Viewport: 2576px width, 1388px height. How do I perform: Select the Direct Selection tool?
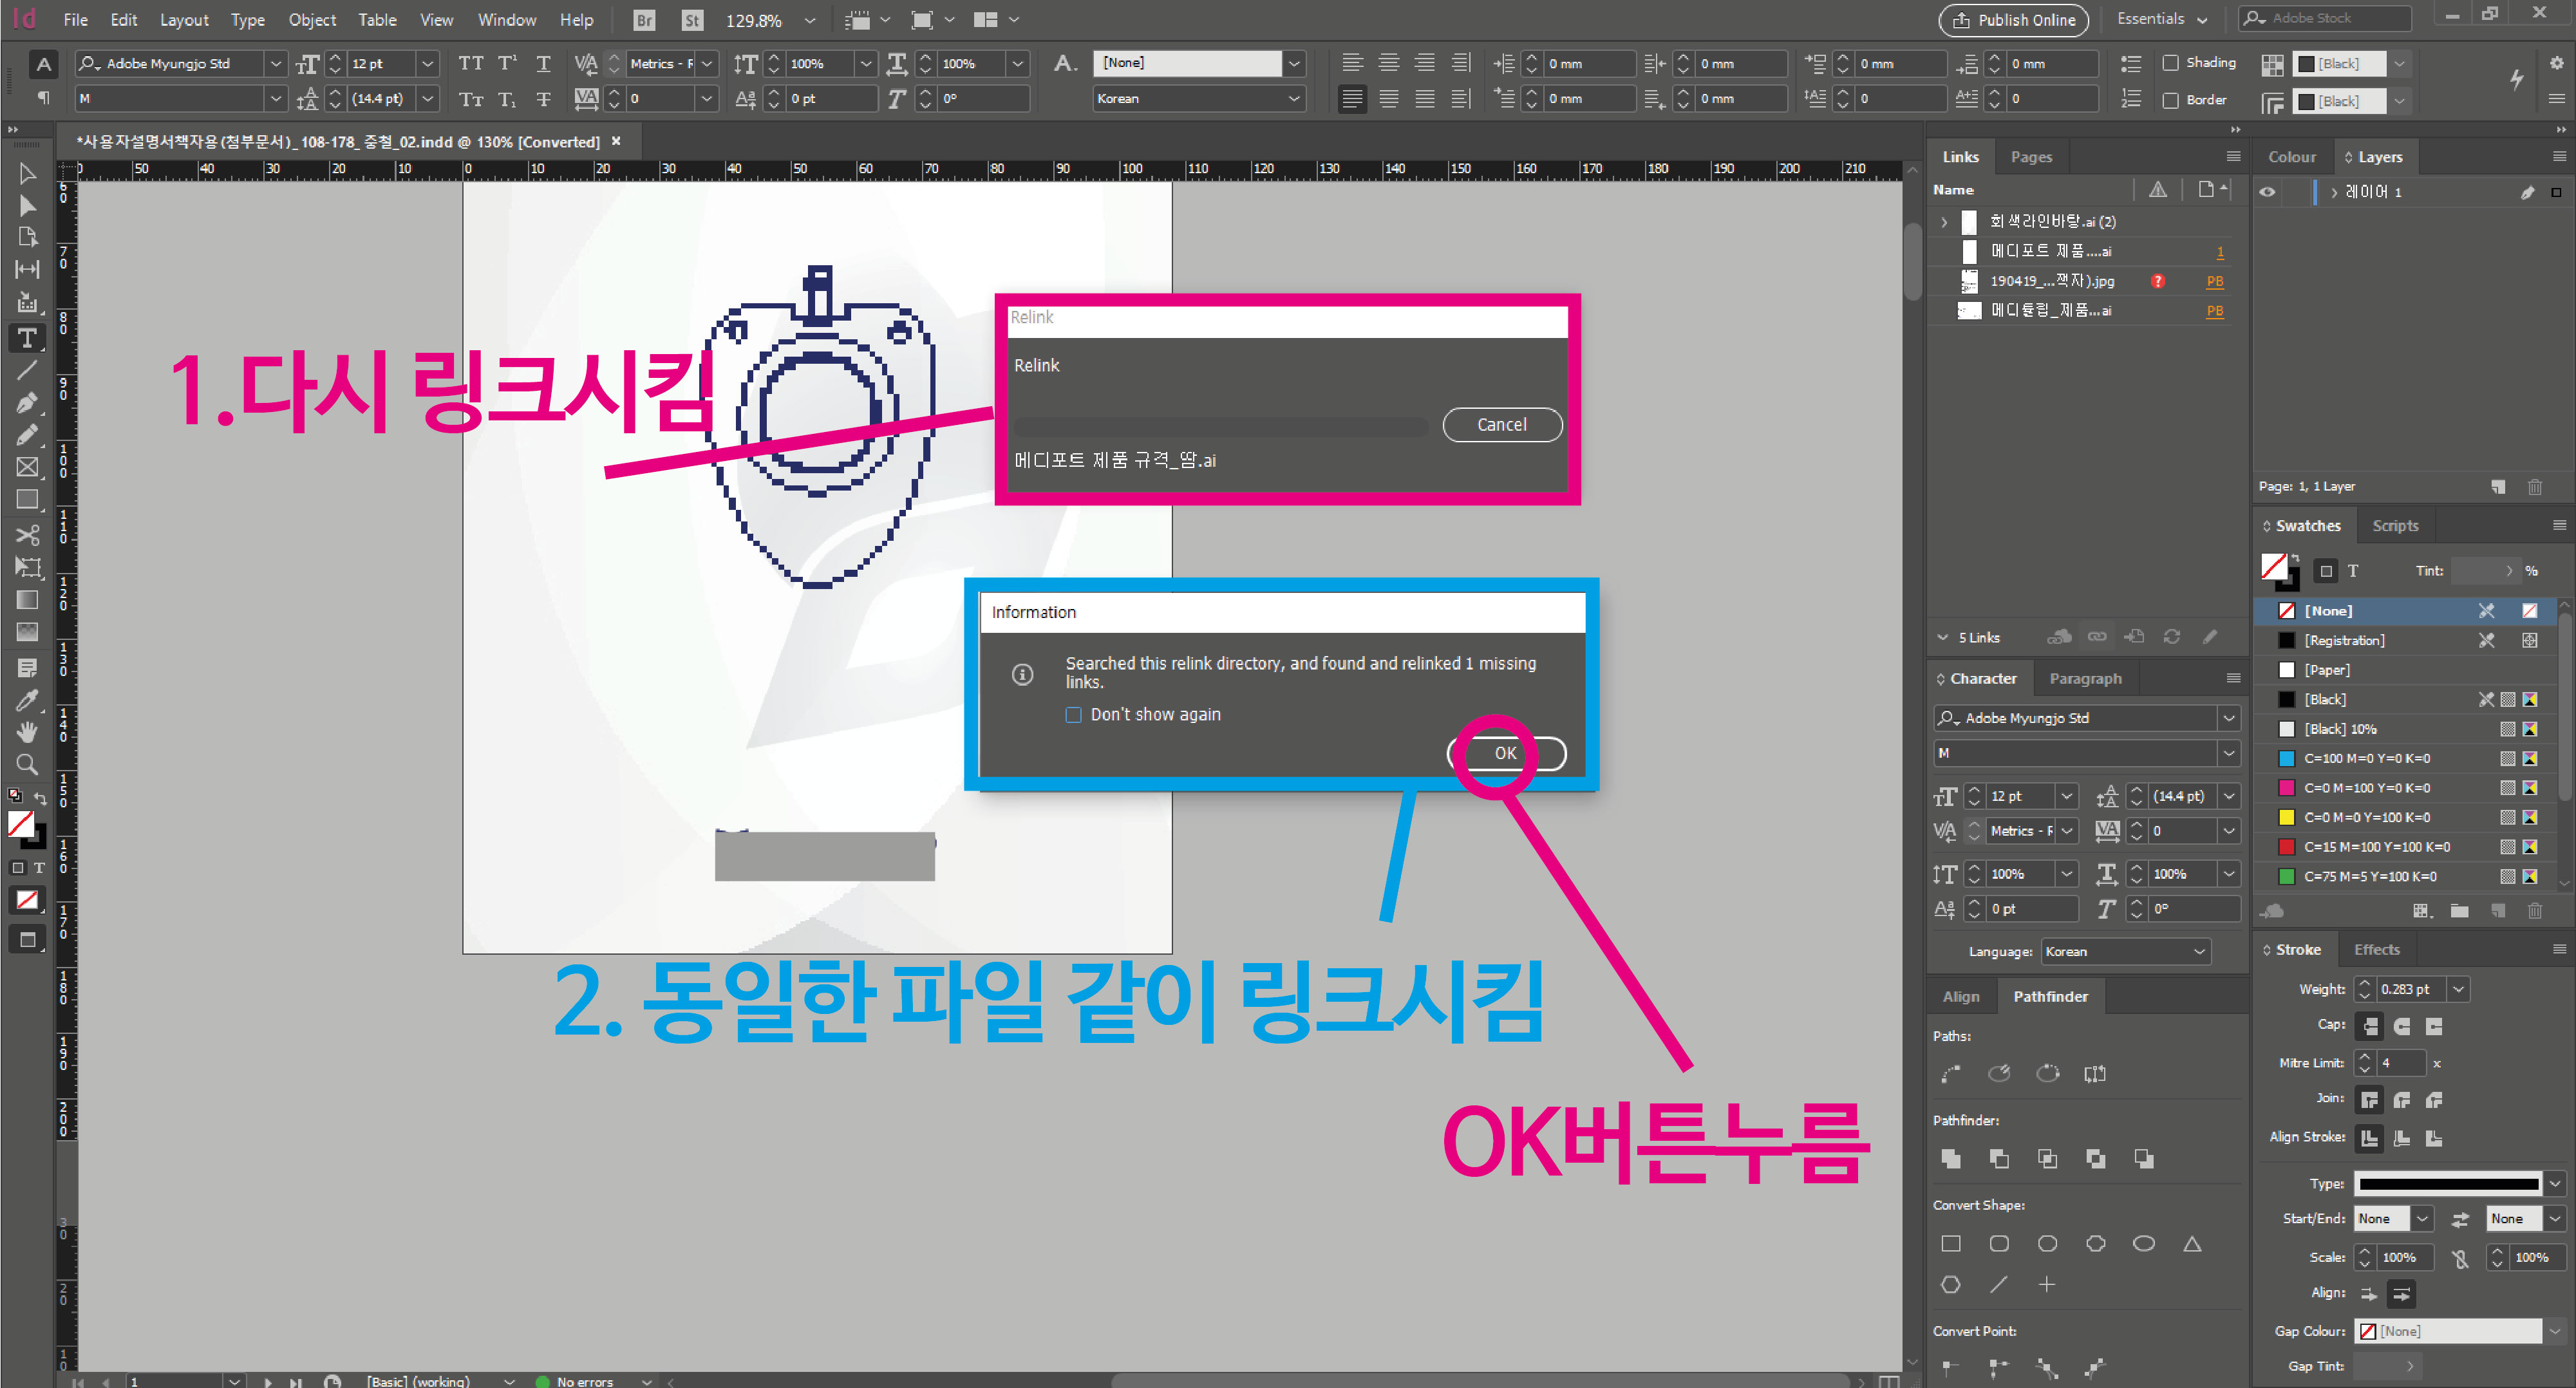27,206
